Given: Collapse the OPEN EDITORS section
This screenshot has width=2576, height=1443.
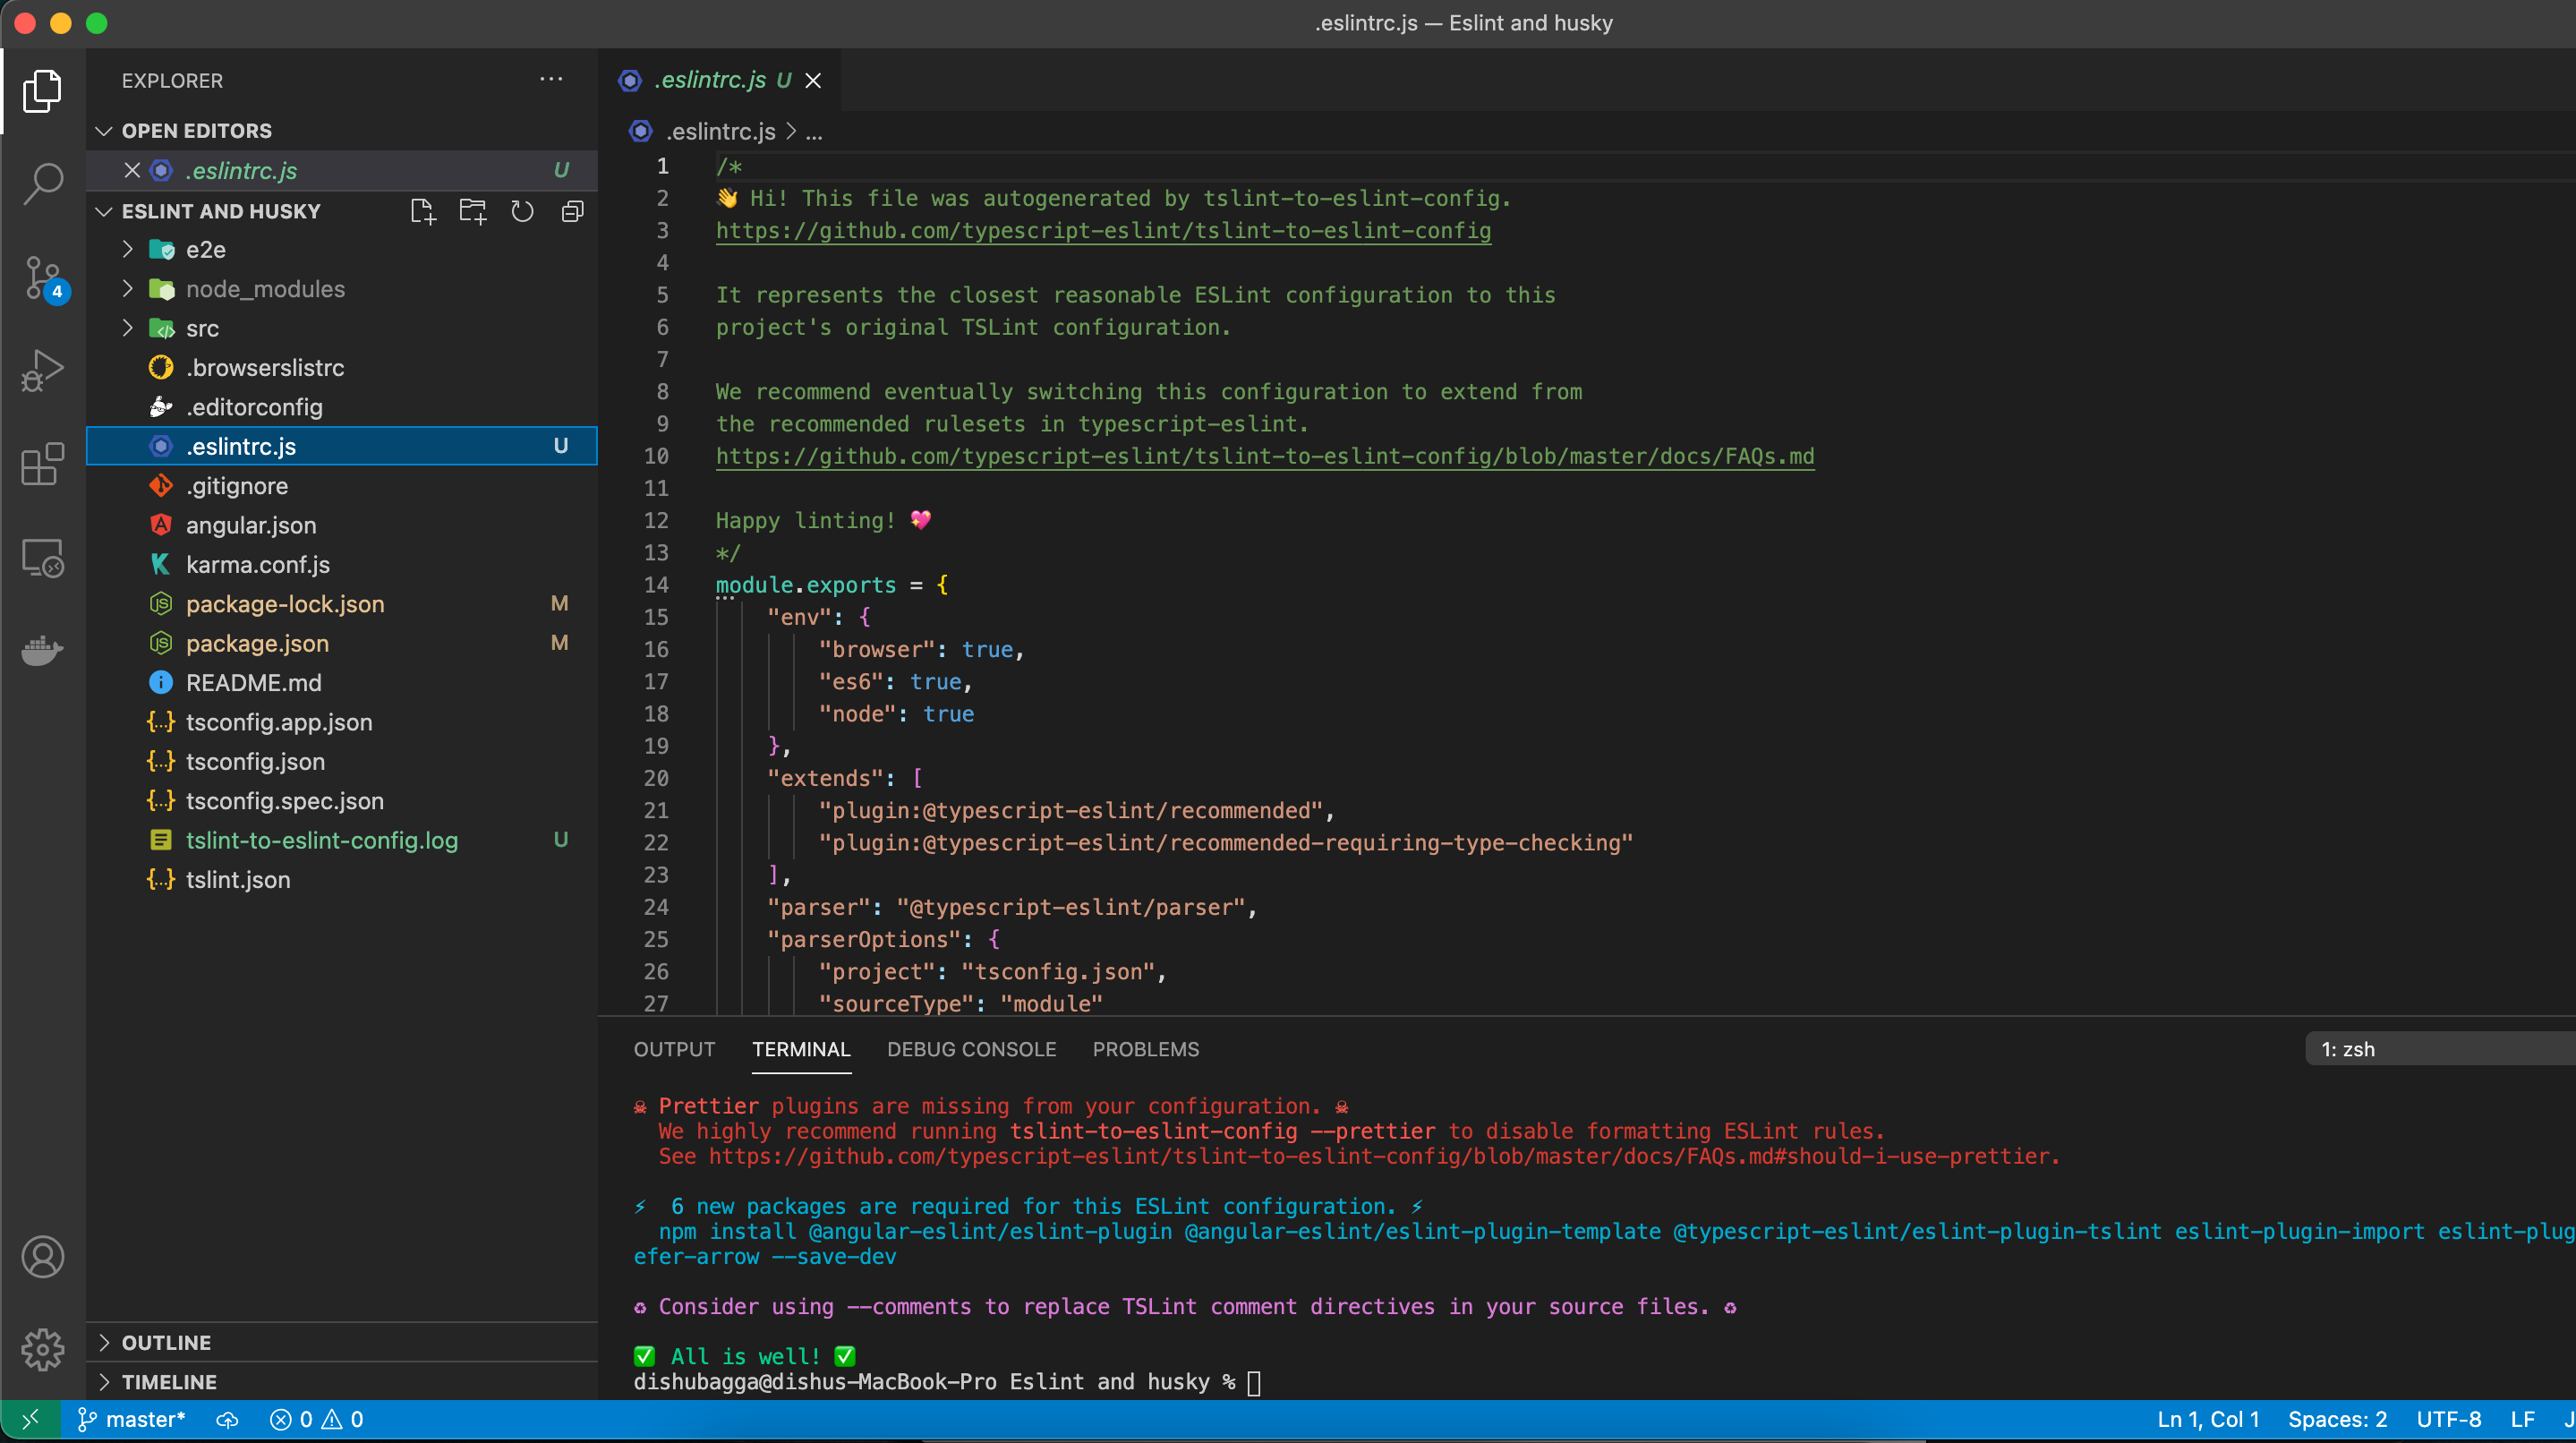Looking at the screenshot, I should tap(196, 131).
